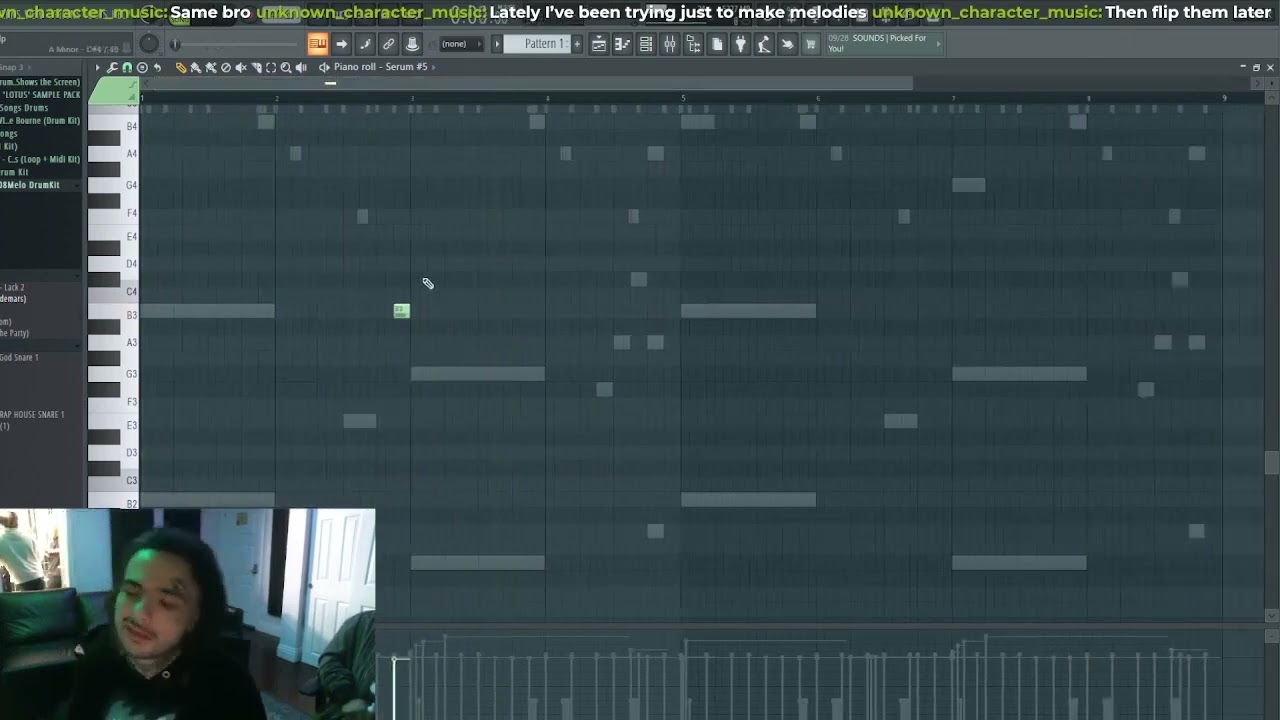
Task: Click the G3 piano key
Action: point(113,374)
